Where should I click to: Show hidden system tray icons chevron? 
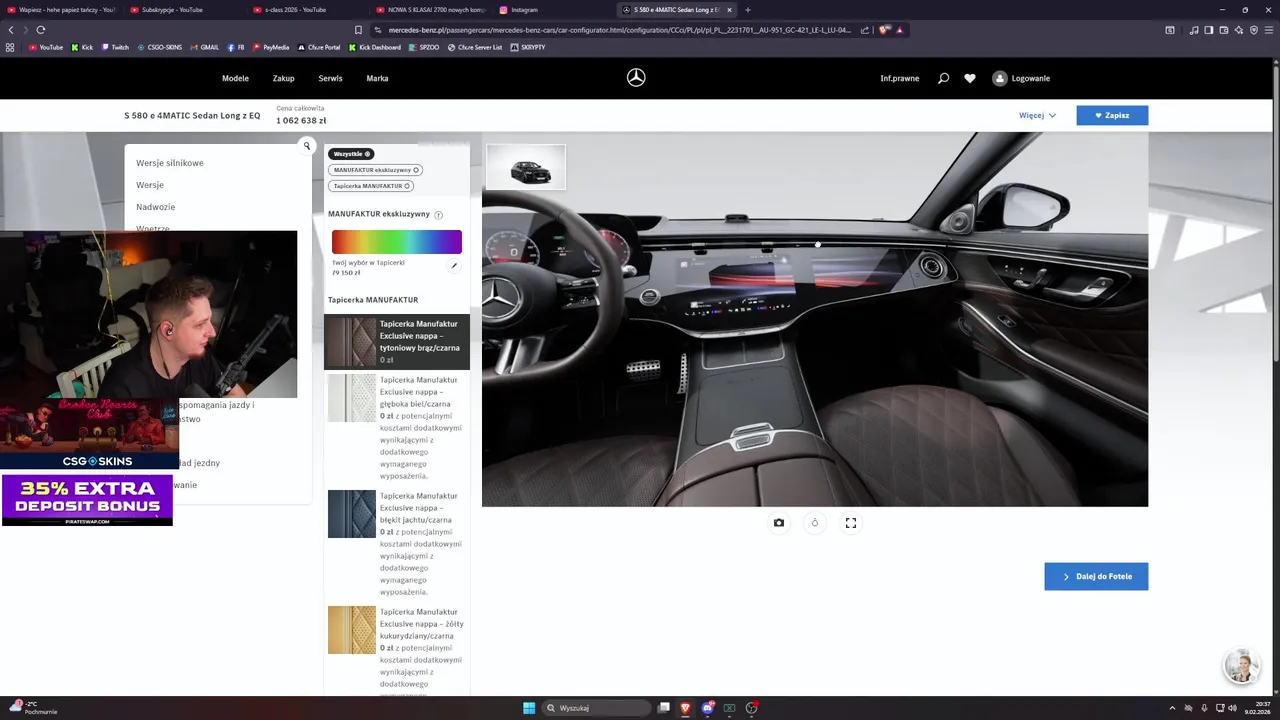click(x=1173, y=708)
